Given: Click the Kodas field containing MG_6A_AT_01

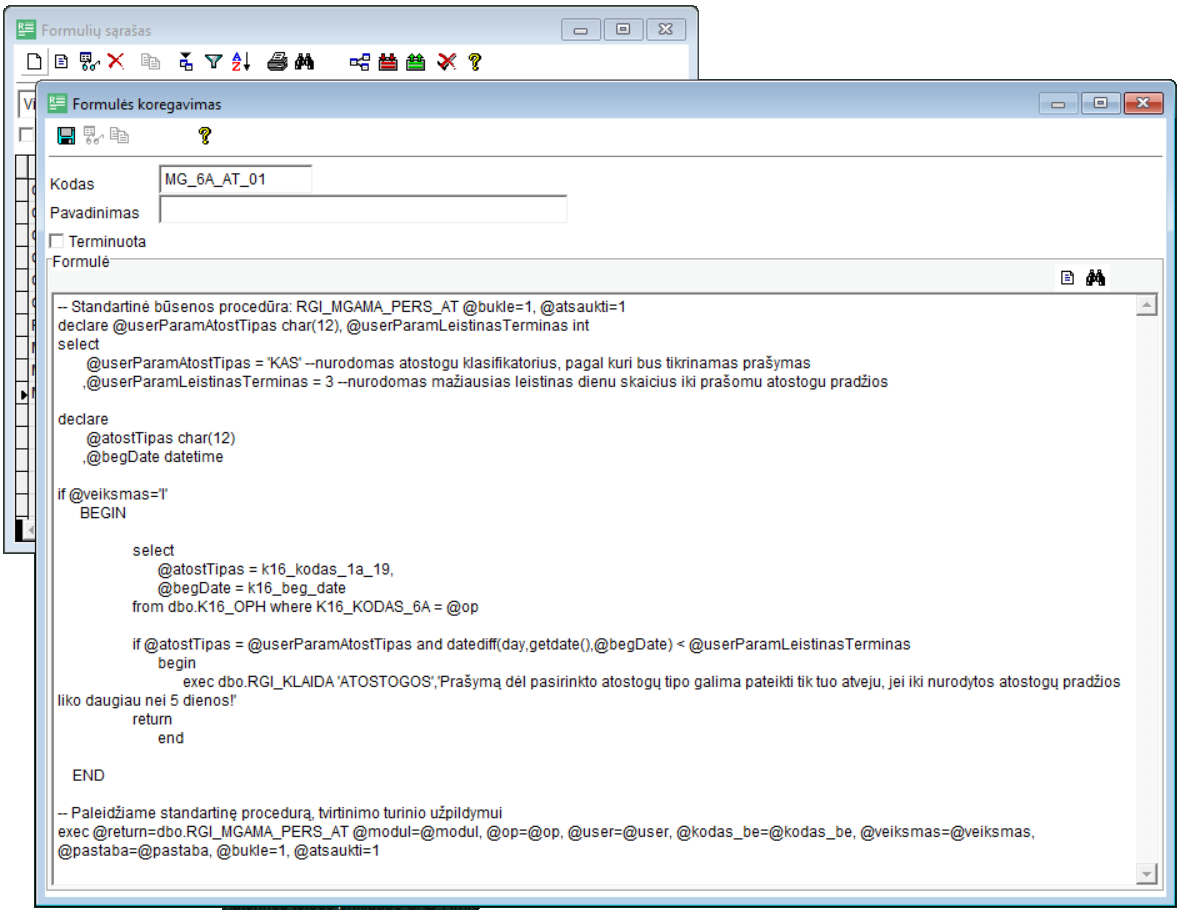Looking at the screenshot, I should [235, 180].
